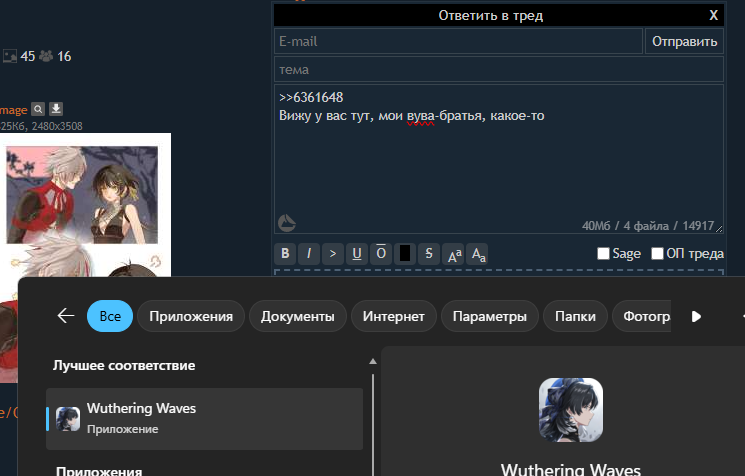Apply underline formatting with U button
Viewport: 745px width, 476px height.
point(357,254)
